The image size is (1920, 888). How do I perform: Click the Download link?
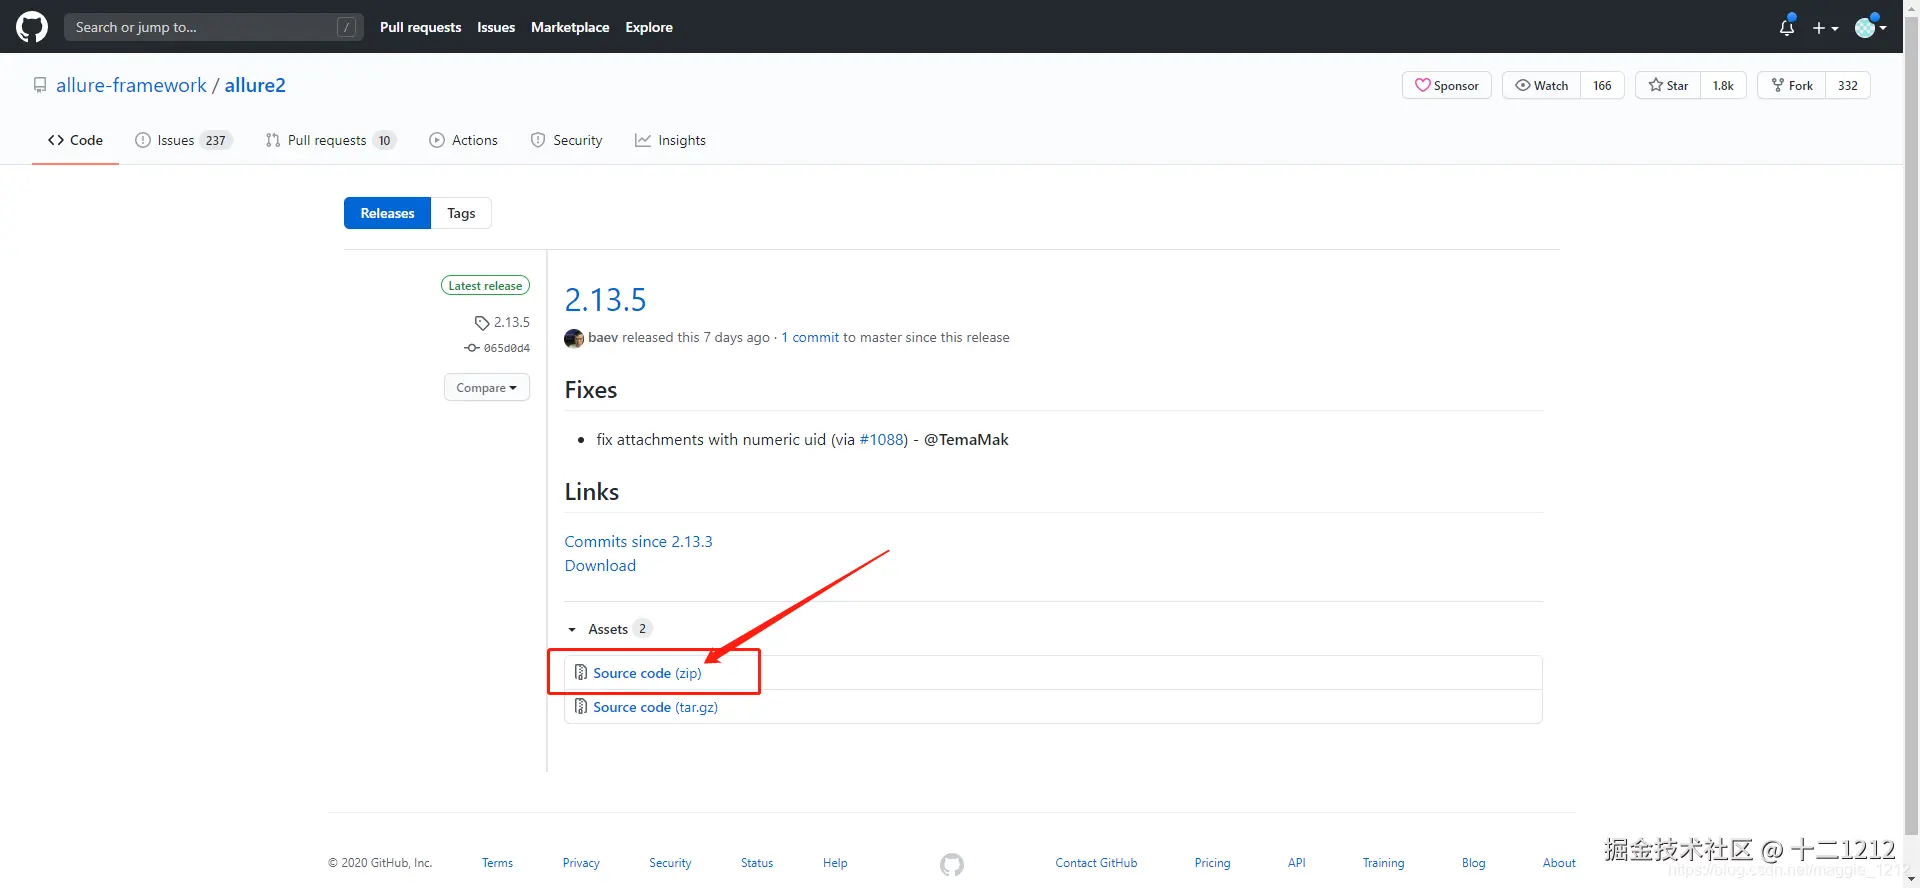point(600,565)
